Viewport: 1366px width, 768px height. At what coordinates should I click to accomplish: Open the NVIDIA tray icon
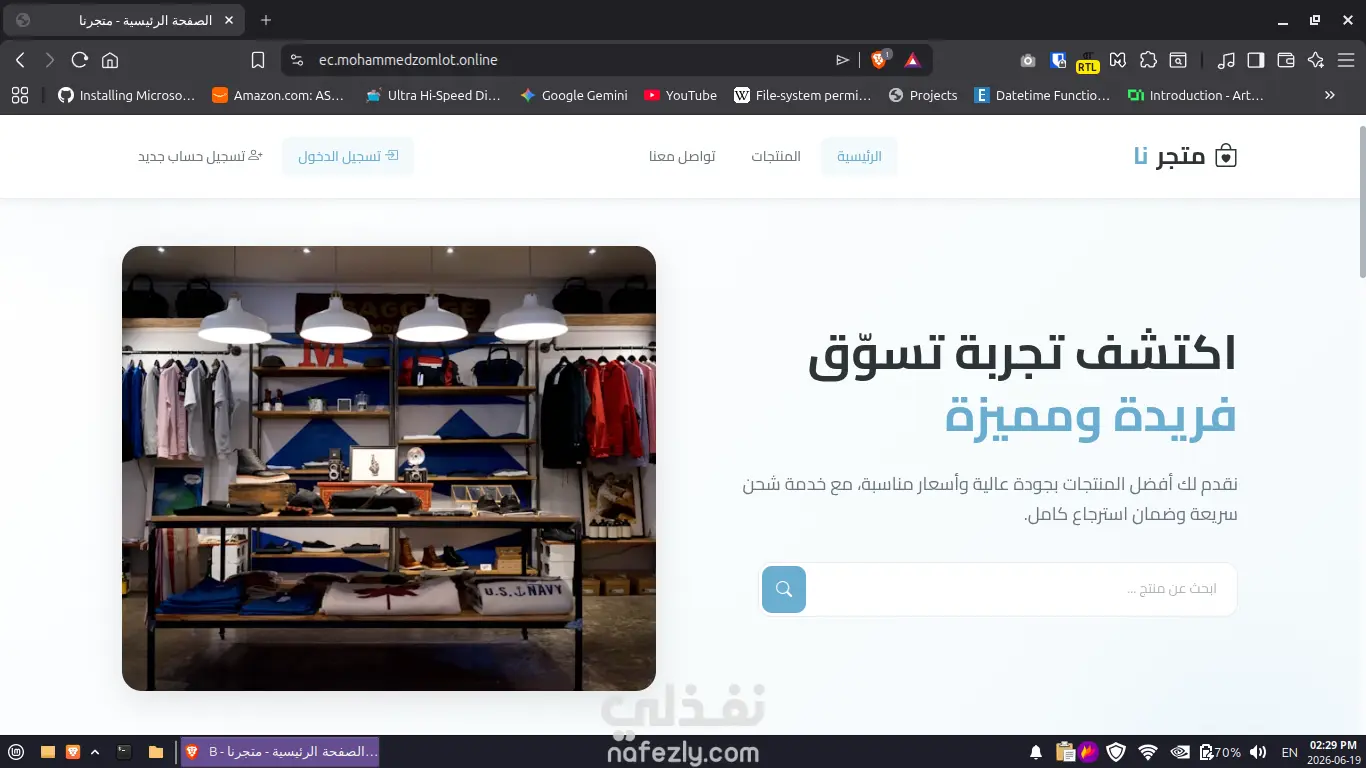[x=1180, y=752]
